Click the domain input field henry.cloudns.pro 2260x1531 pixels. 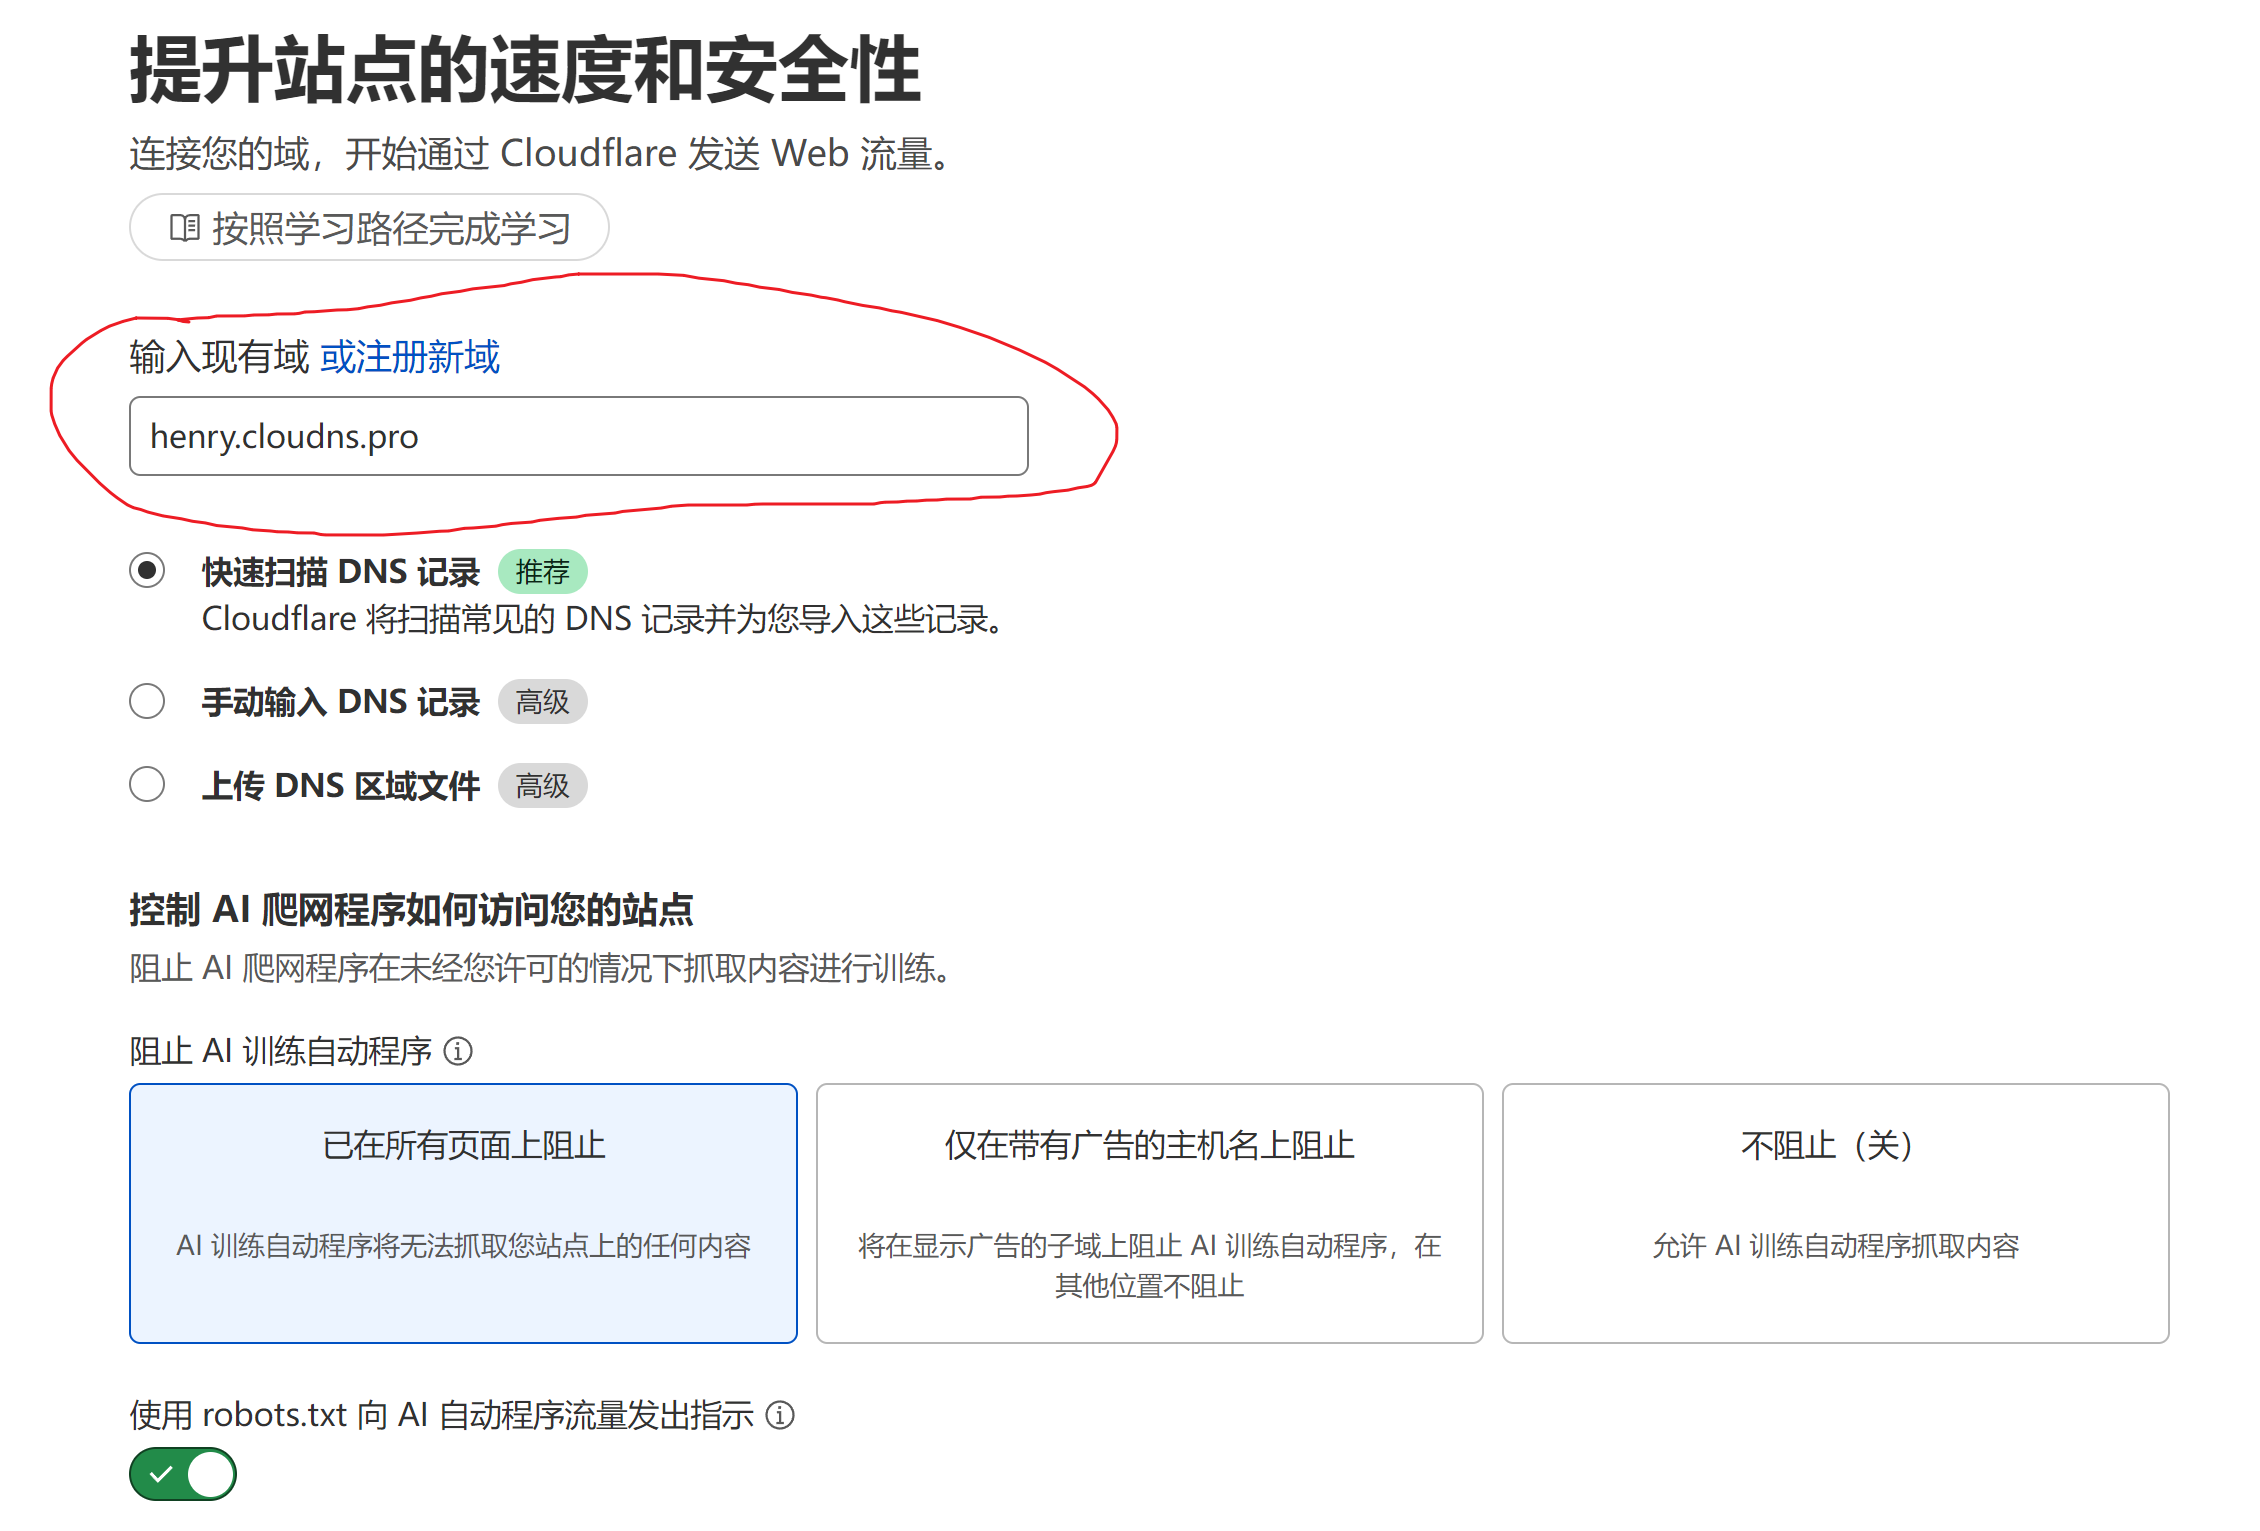tap(578, 436)
